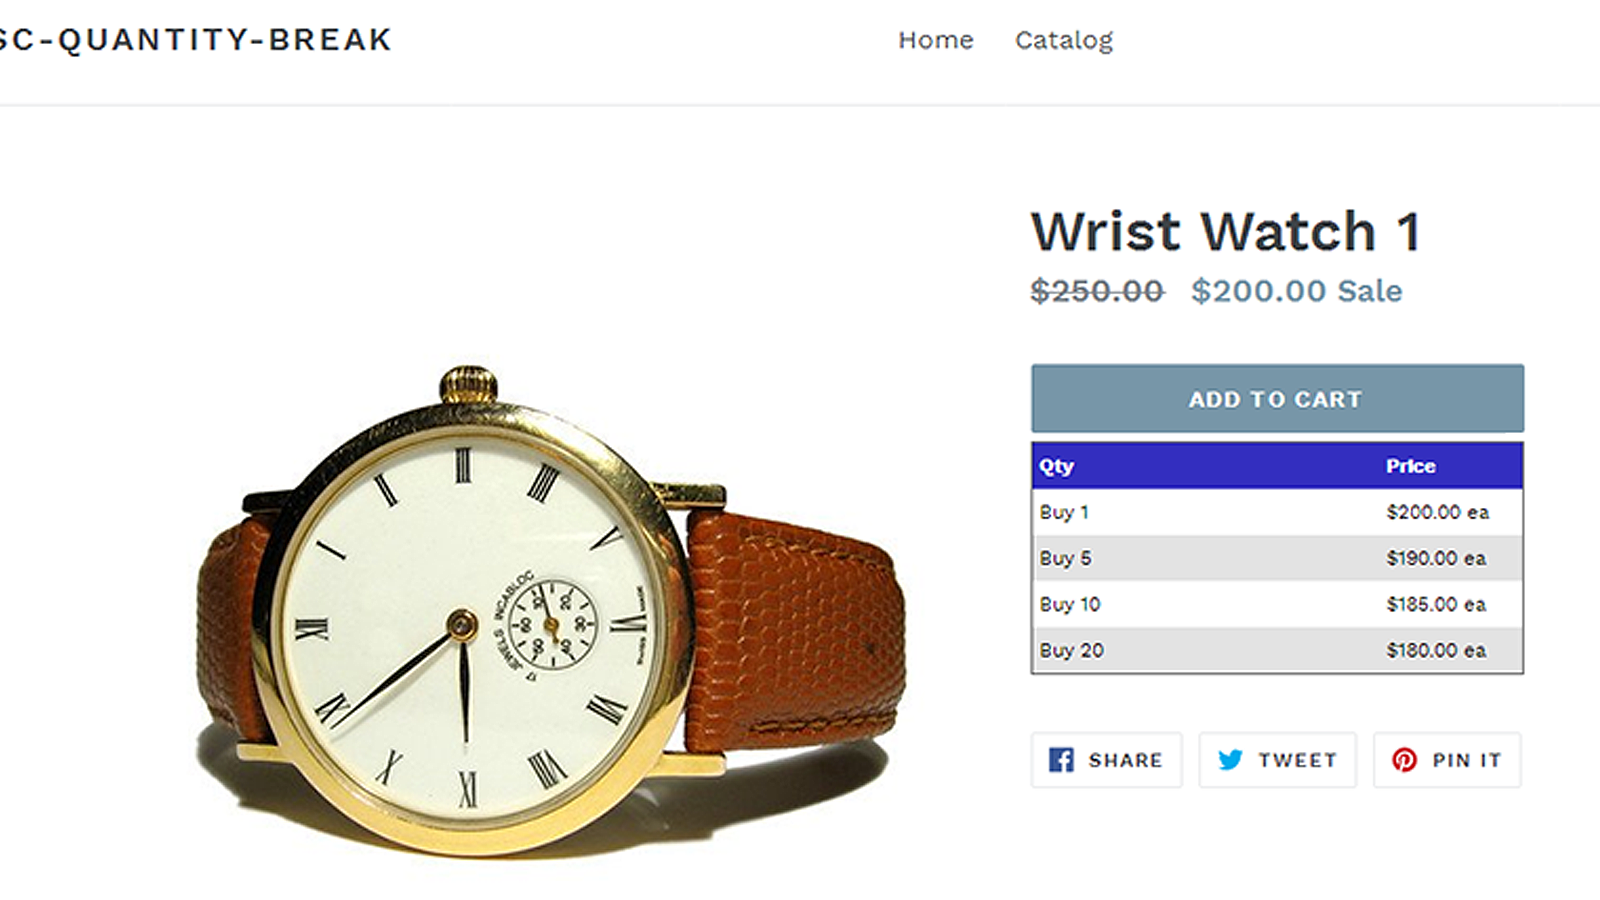Click the $200.00 Sale price text
The image size is (1600, 900).
point(1296,292)
